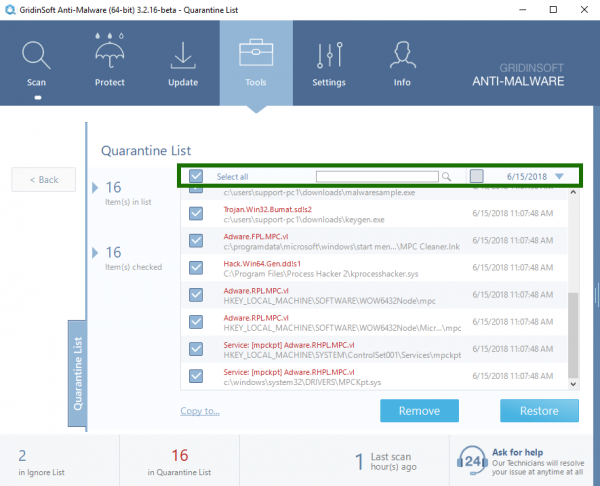The image size is (600, 486).
Task: Uncheck Adware.RPL.MPC.vl WOW6432Node\mpc checkbox
Action: (196, 295)
